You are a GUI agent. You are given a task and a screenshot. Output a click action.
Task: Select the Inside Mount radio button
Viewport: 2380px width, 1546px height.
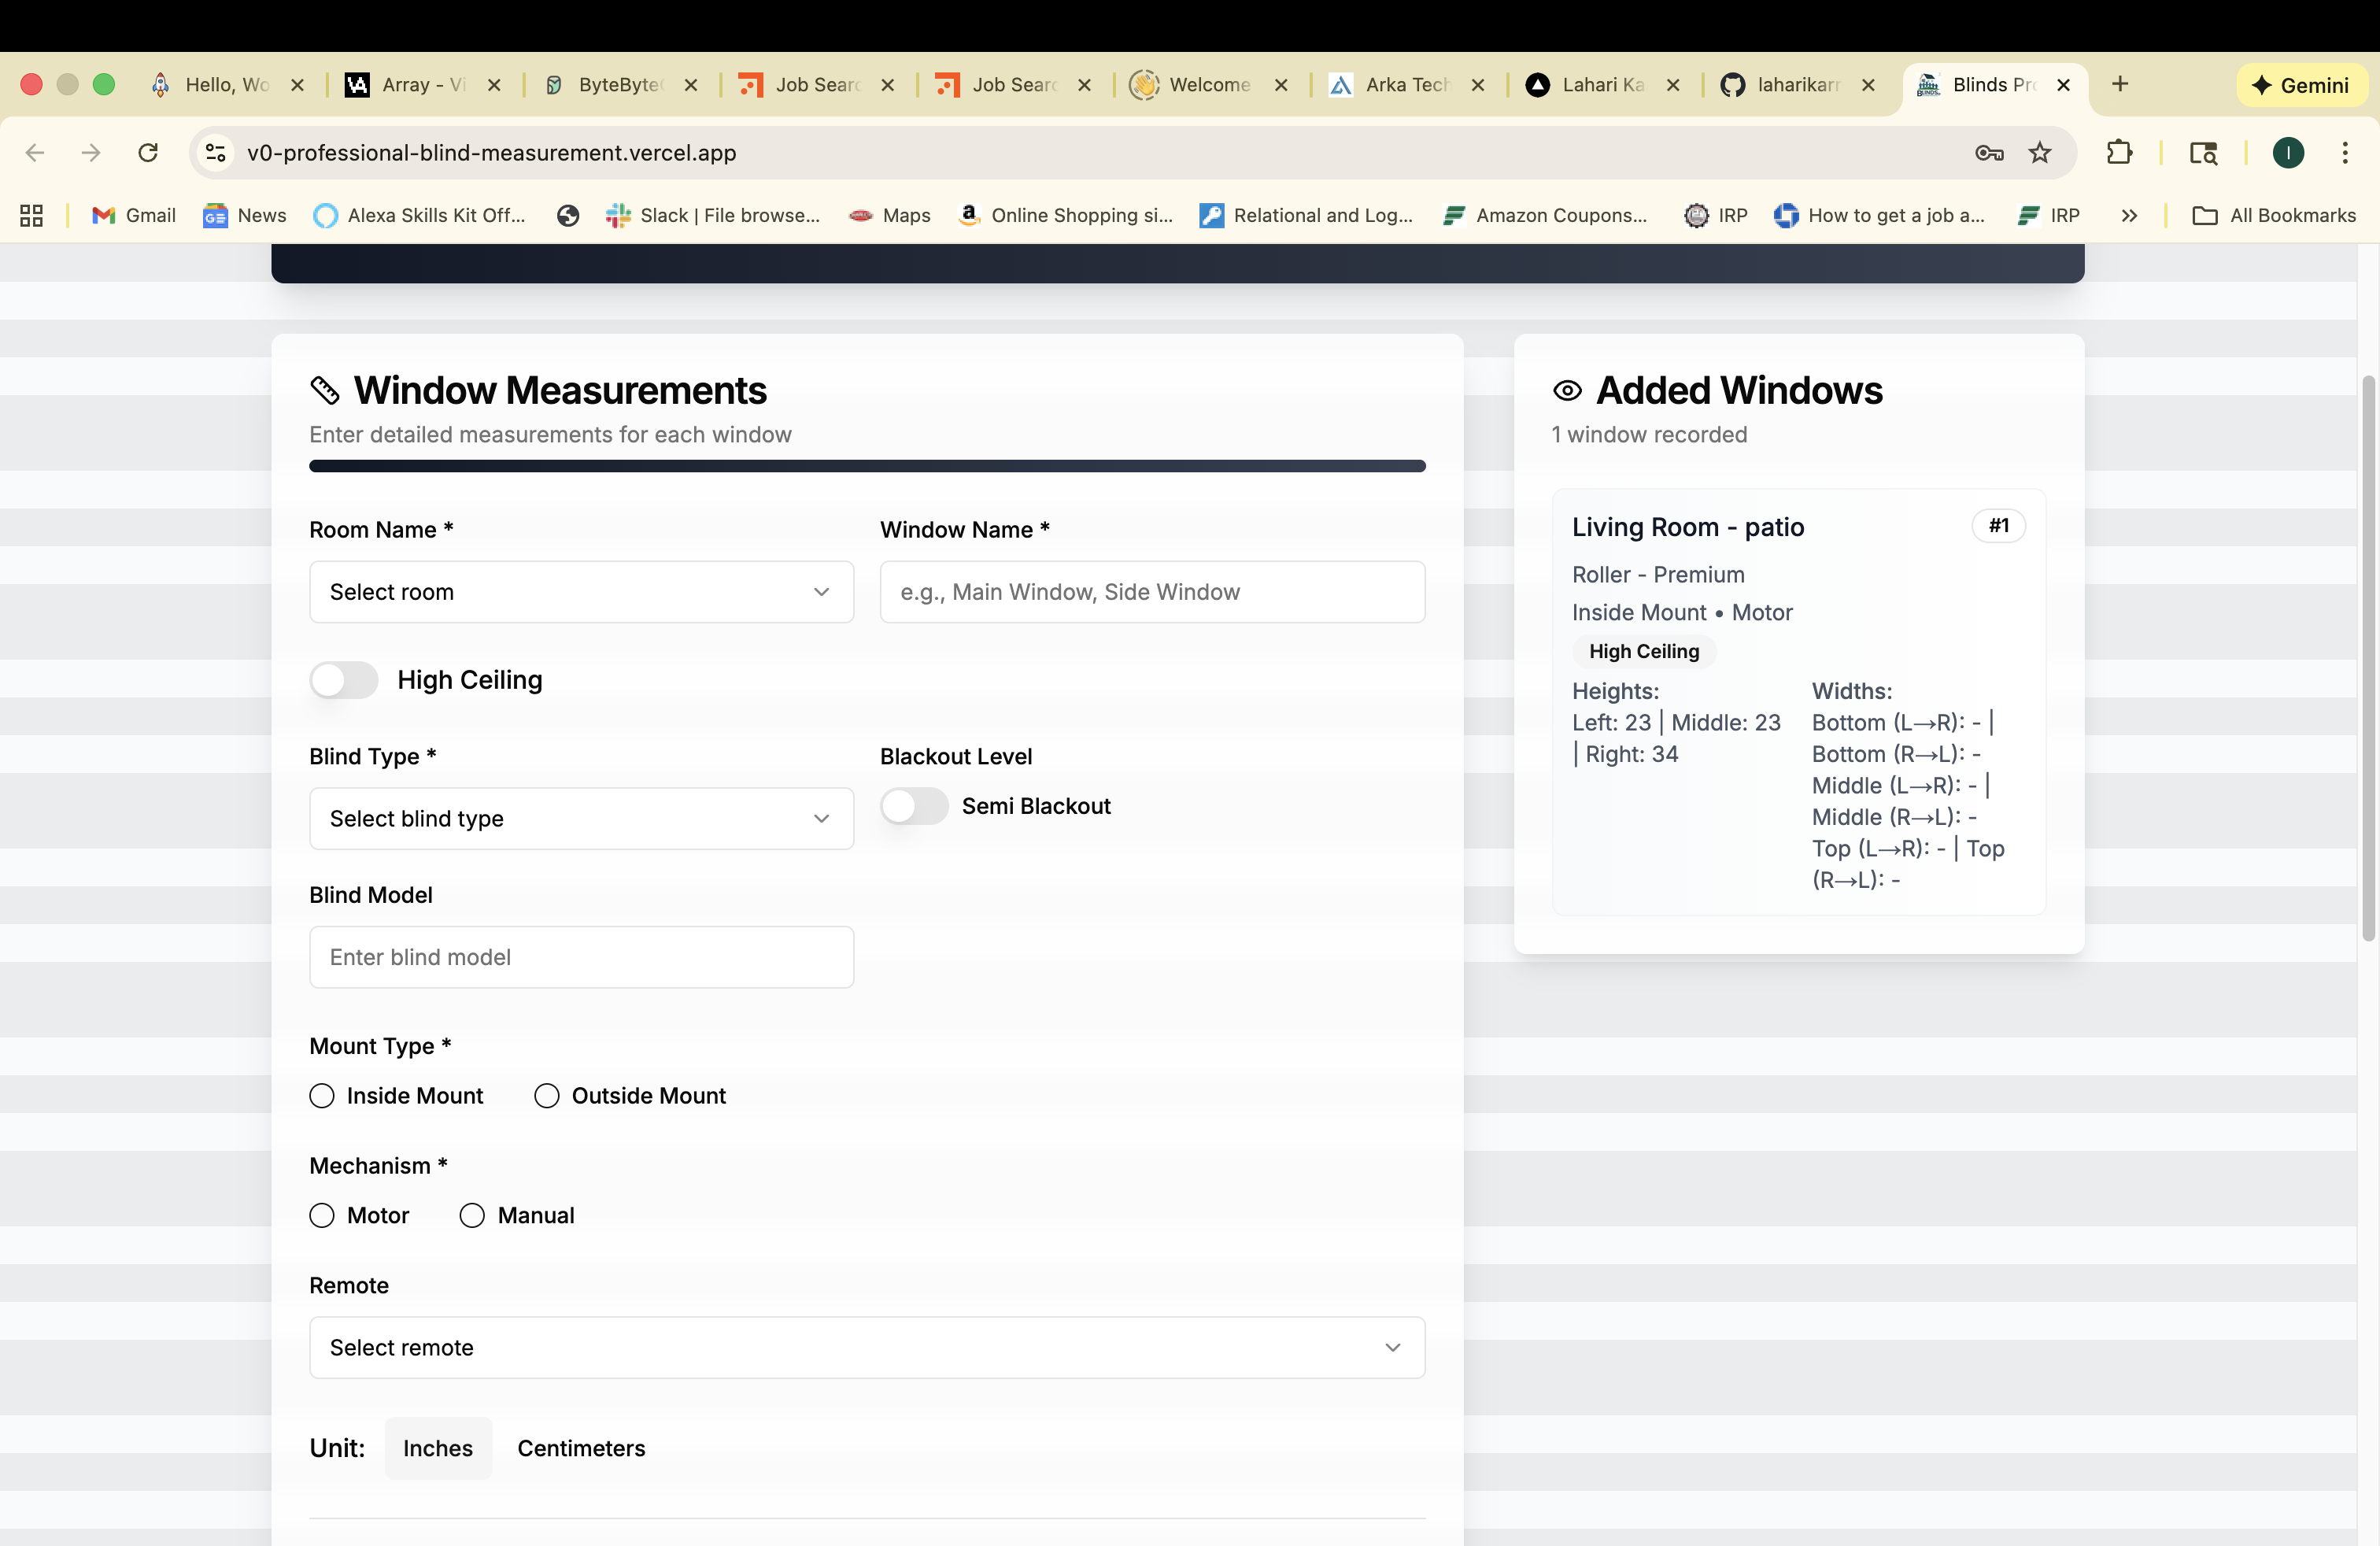[321, 1096]
